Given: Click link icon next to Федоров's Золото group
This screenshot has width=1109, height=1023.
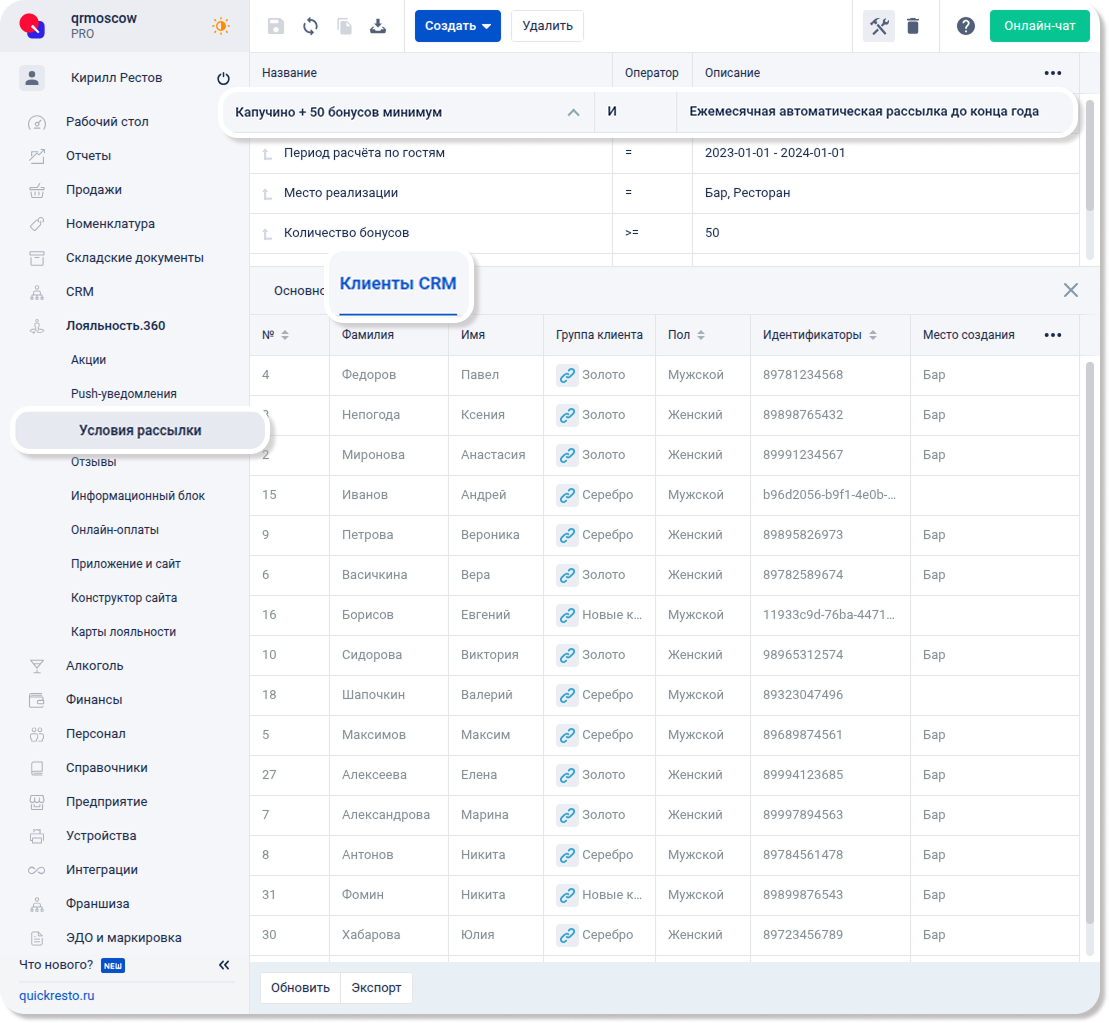Looking at the screenshot, I should click(x=567, y=375).
